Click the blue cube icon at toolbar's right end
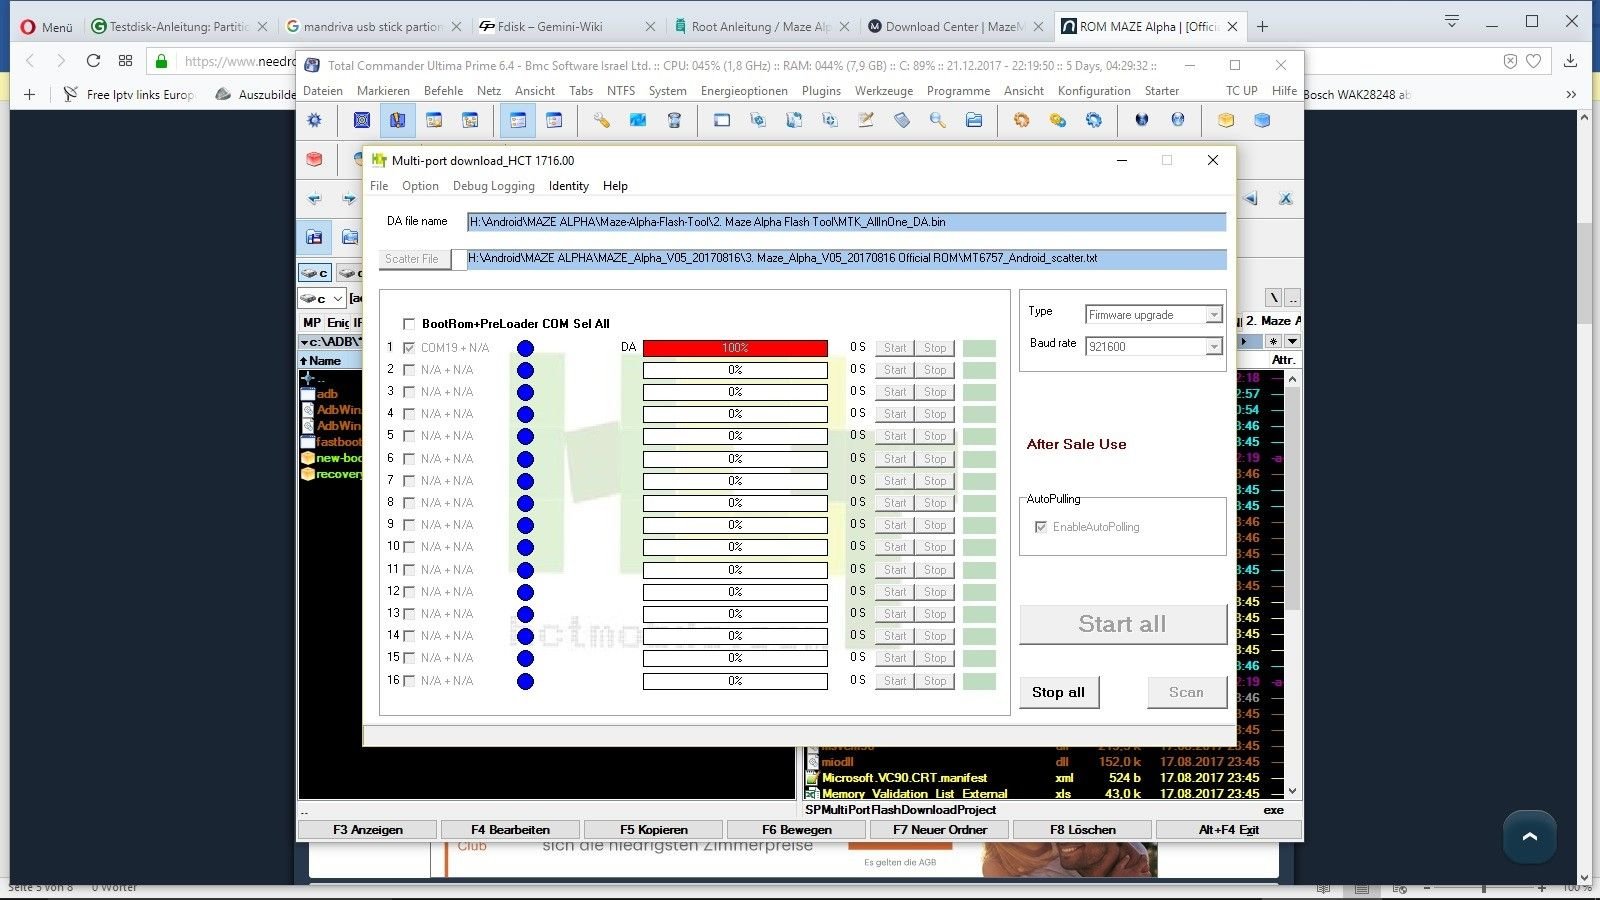This screenshot has width=1600, height=900. 1262,120
